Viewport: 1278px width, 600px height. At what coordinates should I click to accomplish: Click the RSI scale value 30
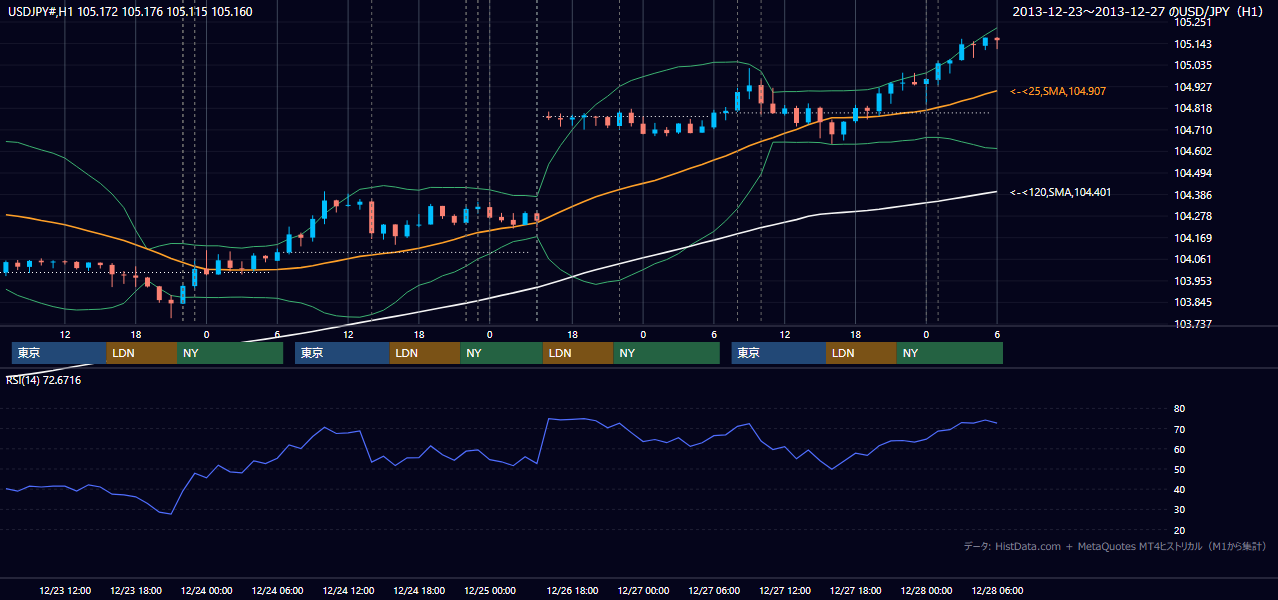tap(1180, 510)
